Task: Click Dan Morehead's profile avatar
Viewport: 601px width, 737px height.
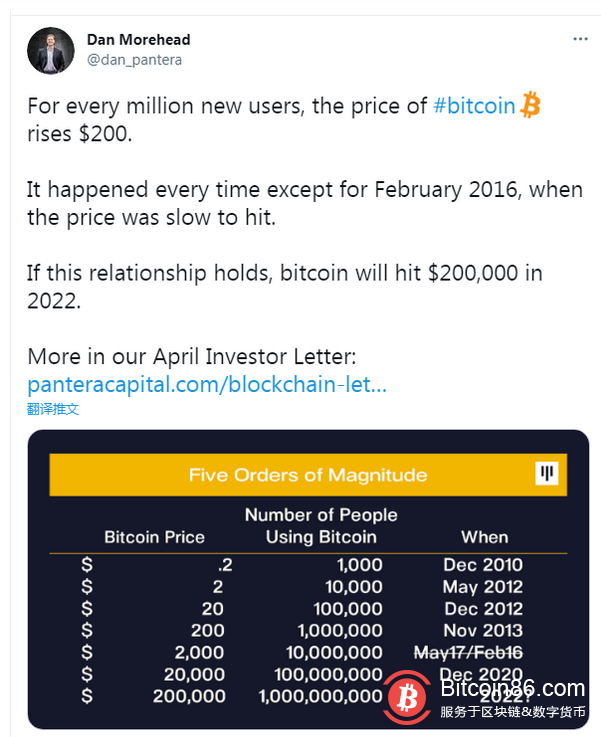Action: click(x=50, y=50)
